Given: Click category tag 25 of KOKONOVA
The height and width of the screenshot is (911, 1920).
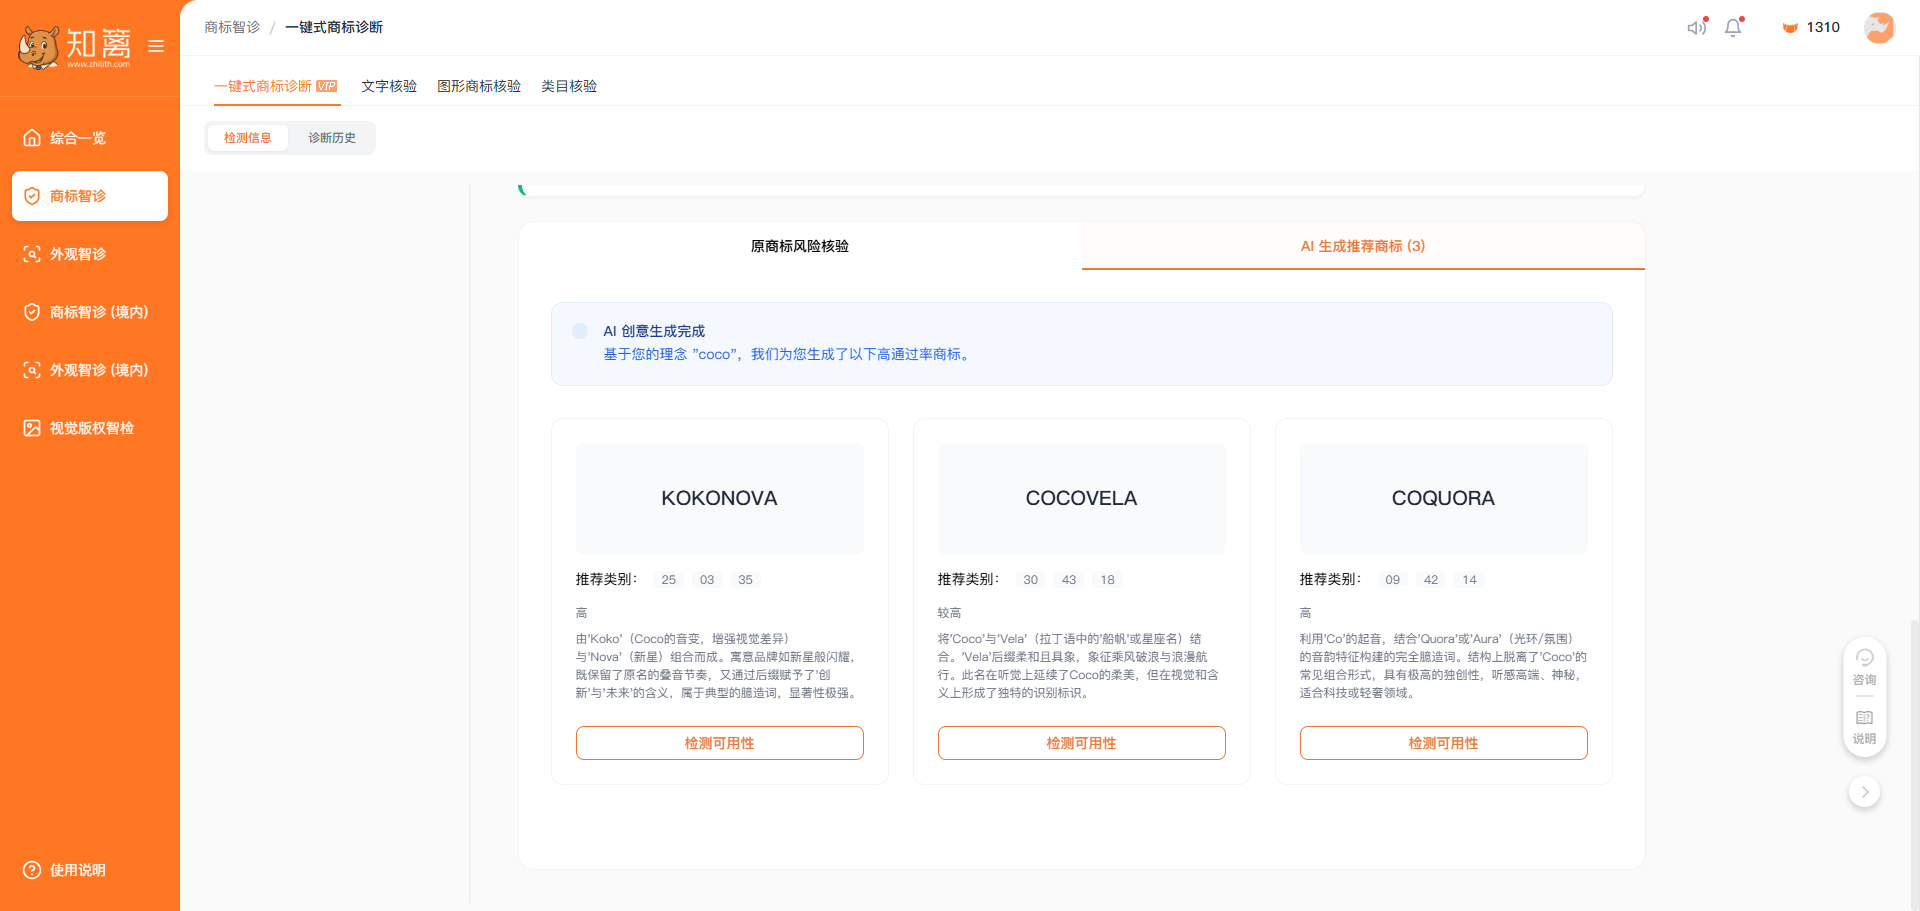Looking at the screenshot, I should click(x=669, y=580).
